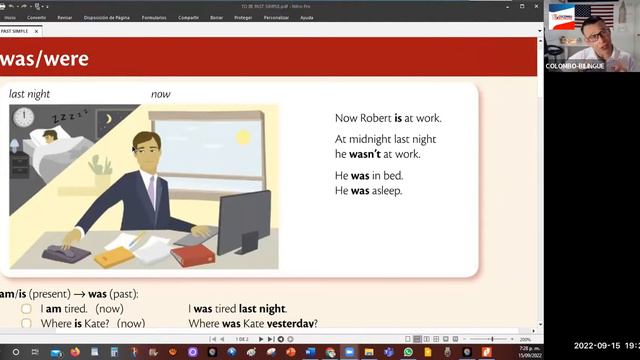This screenshot has height=360, width=640.
Task: Open customize quick access toolbar dropdown
Action: click(x=47, y=7)
